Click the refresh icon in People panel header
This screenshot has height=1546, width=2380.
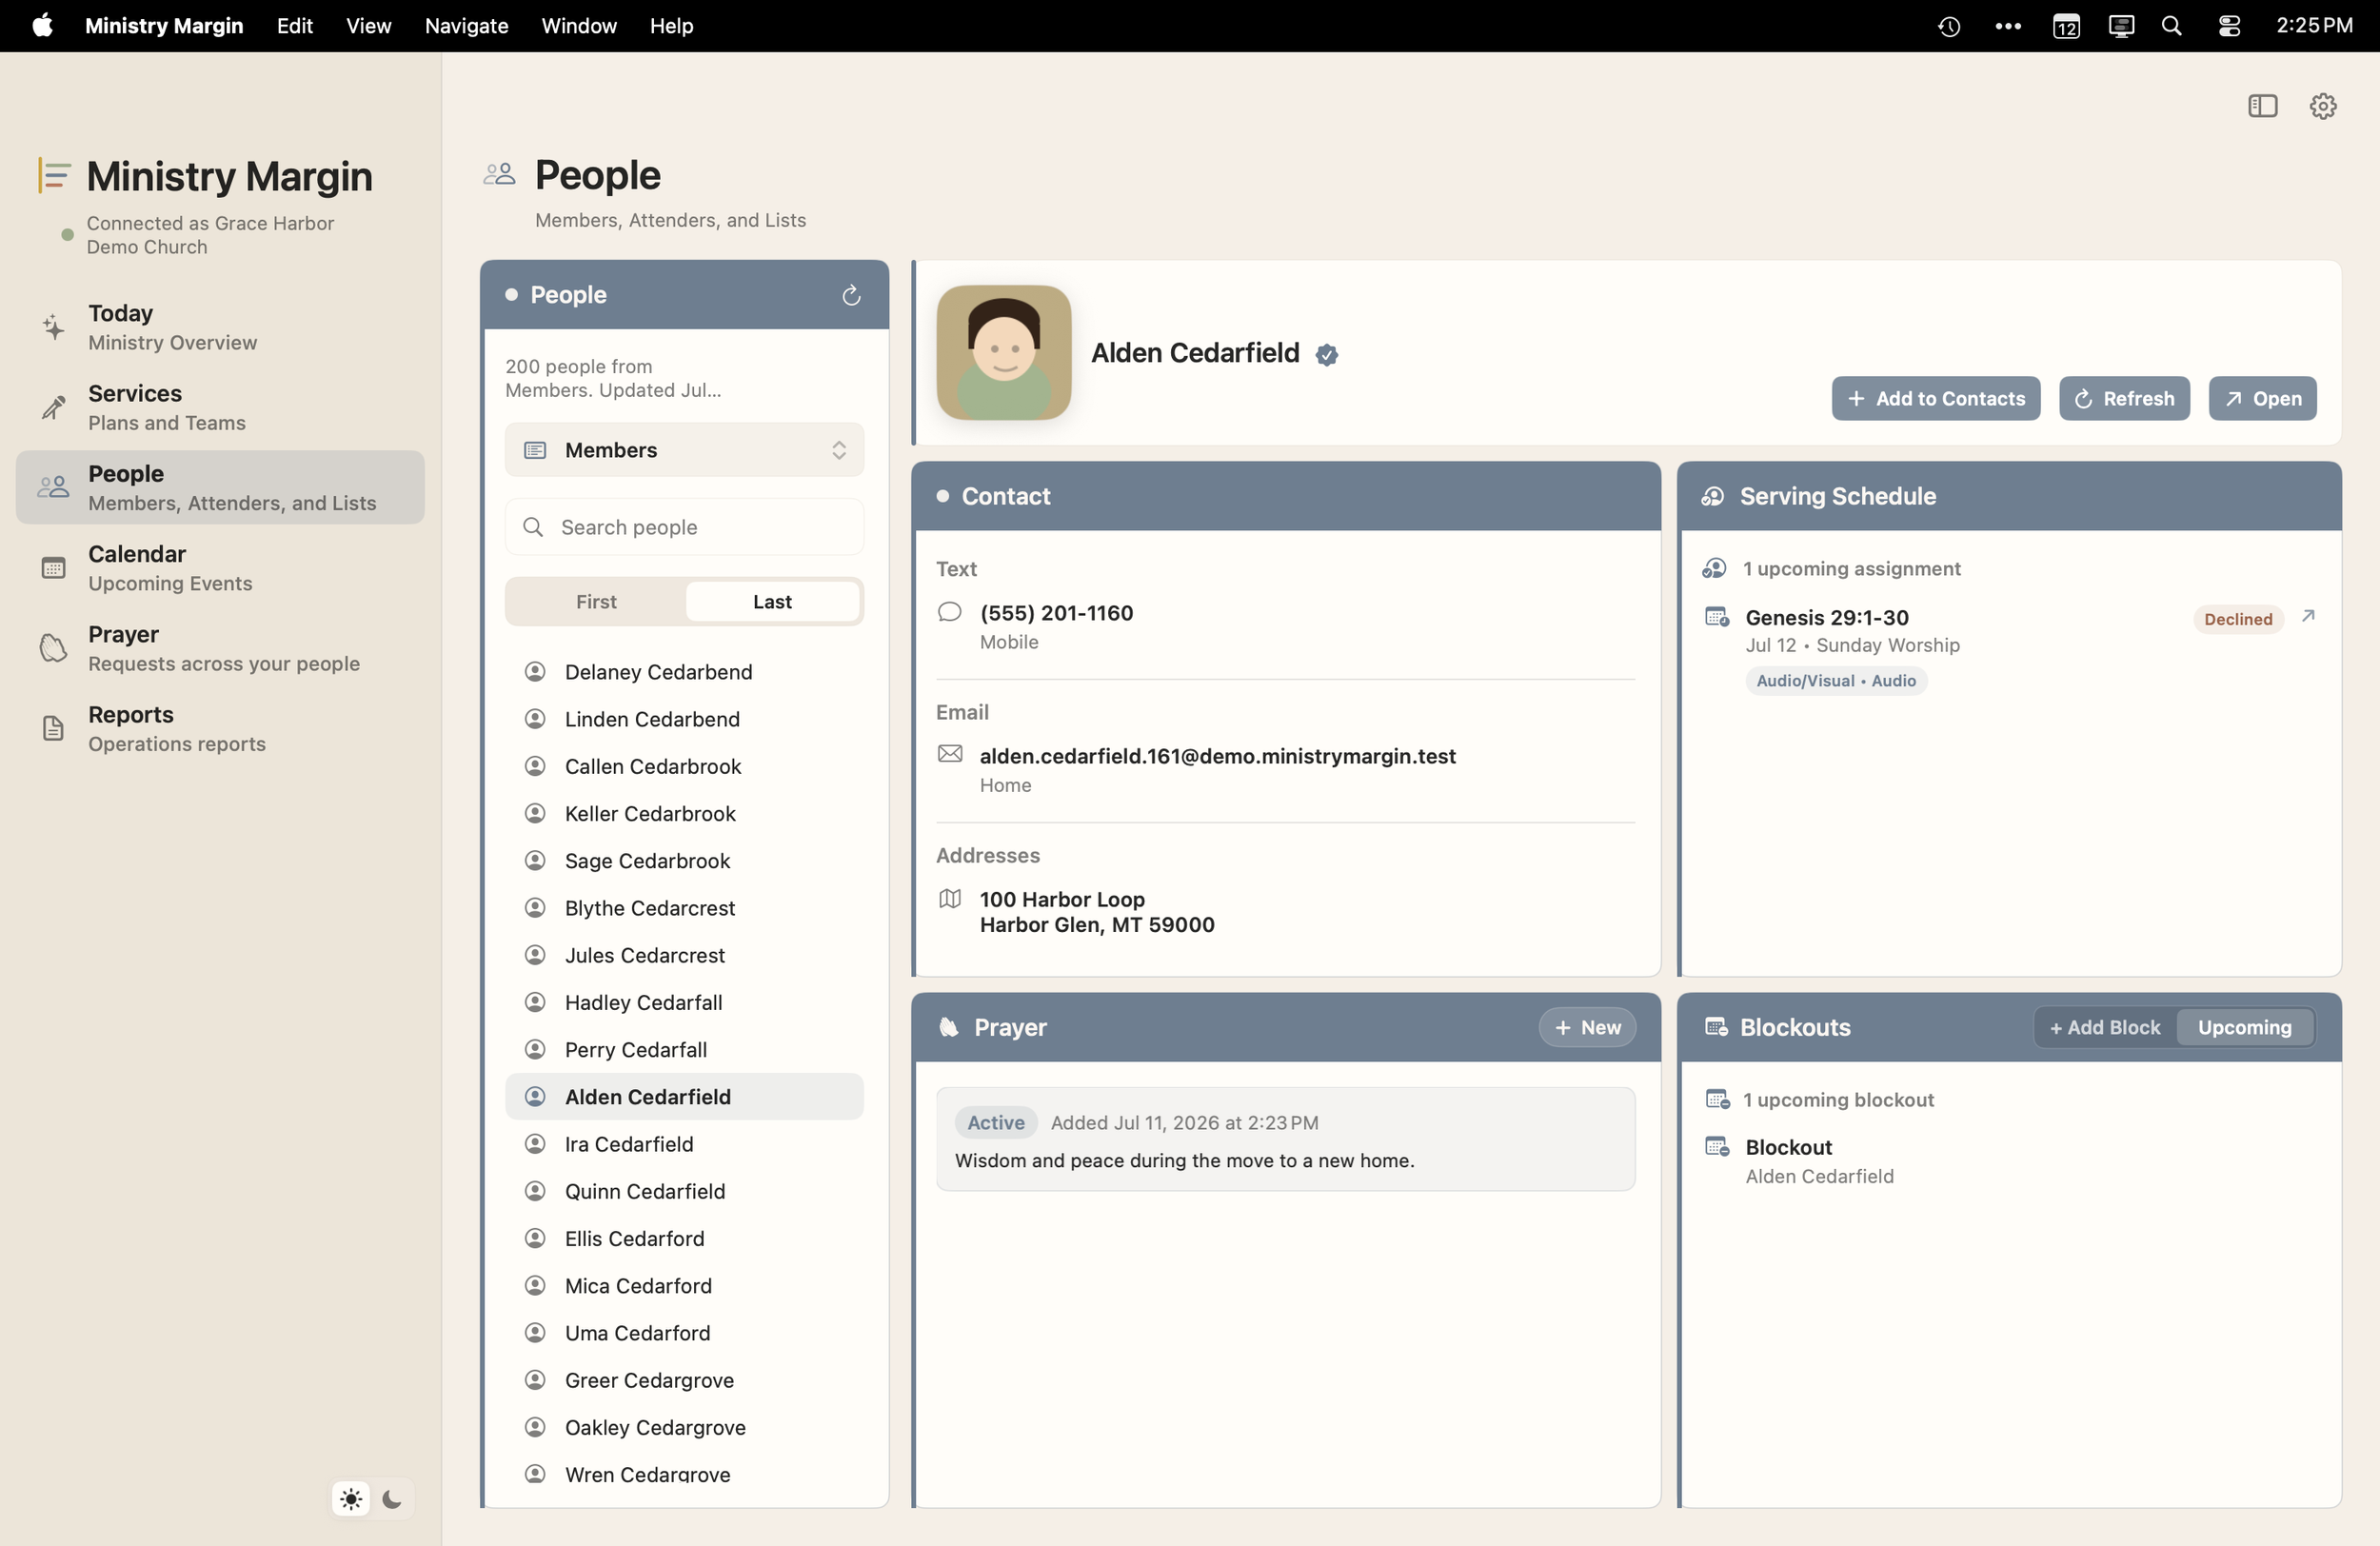tap(851, 295)
